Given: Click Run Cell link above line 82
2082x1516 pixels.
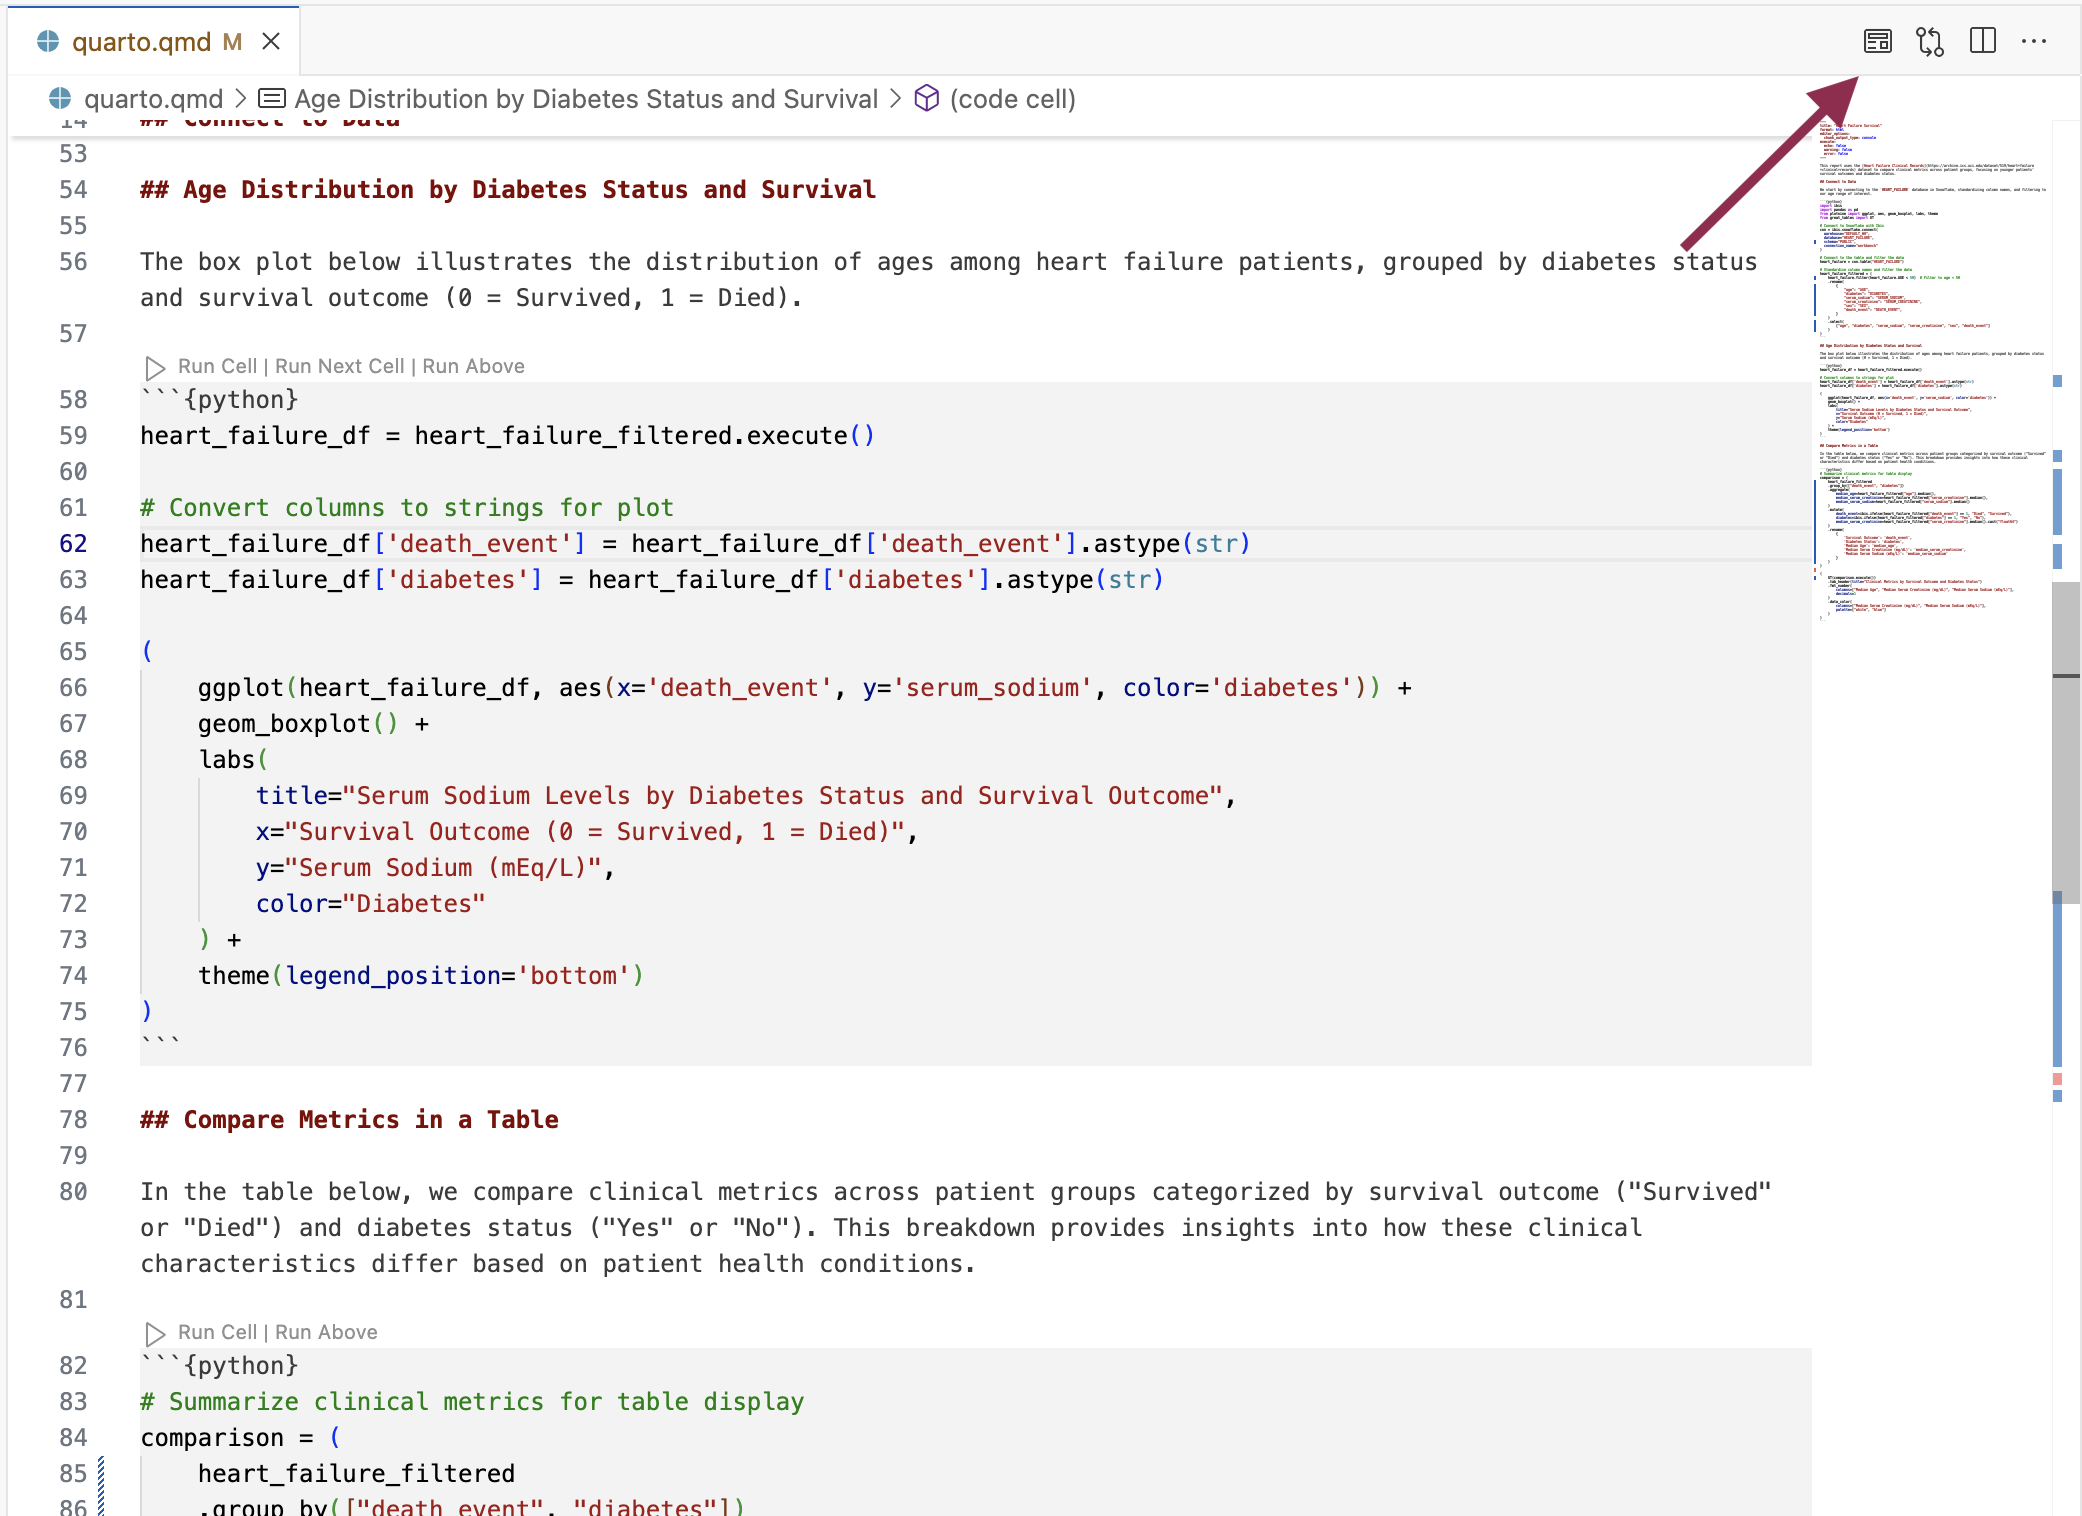Looking at the screenshot, I should coord(217,1332).
